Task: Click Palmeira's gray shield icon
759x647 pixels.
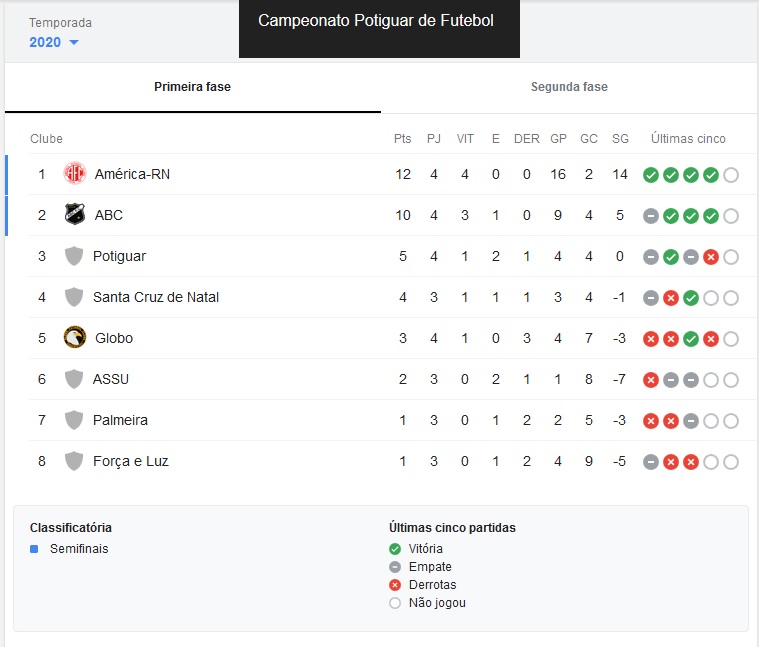Action: [73, 420]
